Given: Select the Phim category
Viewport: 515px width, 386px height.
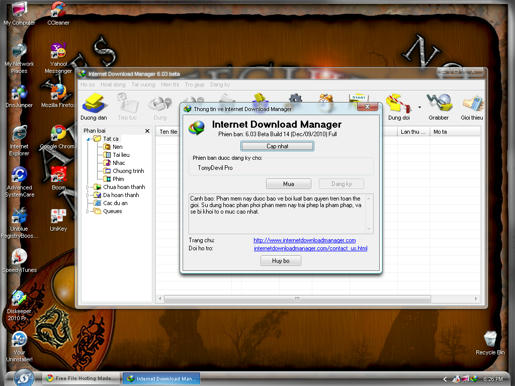Looking at the screenshot, I should (118, 179).
